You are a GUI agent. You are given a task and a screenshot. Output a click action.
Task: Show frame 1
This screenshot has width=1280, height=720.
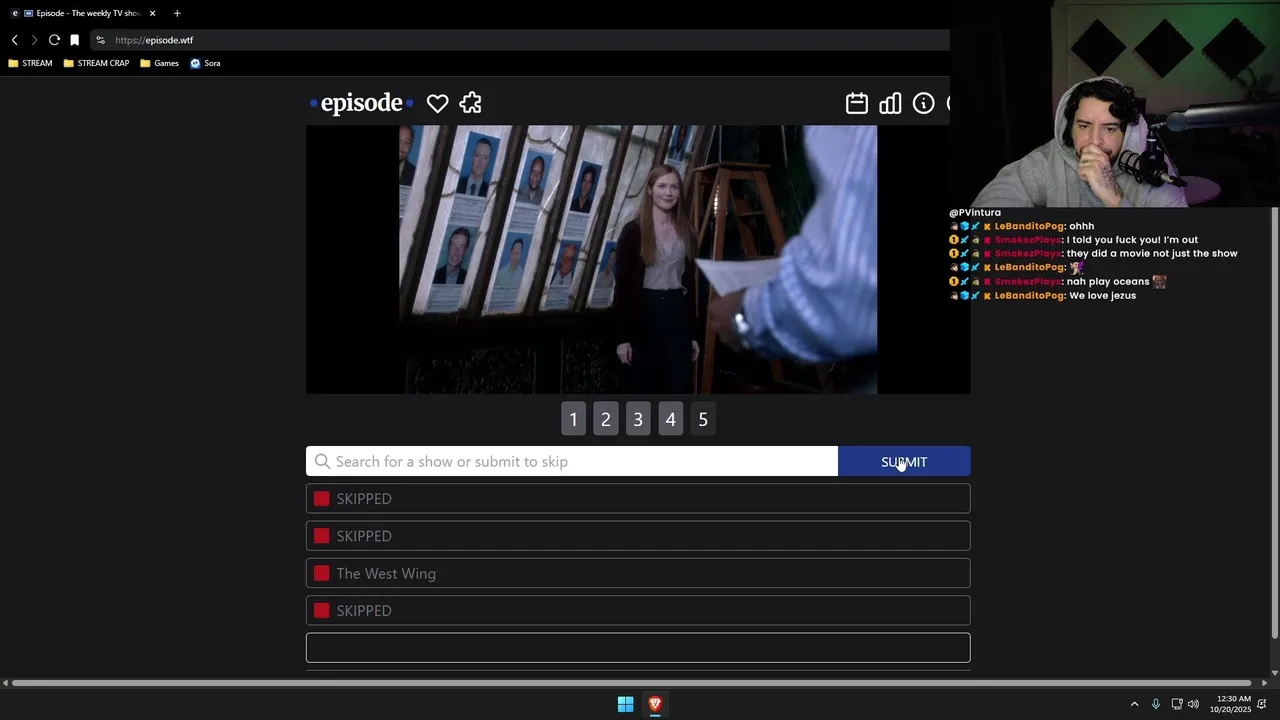tap(573, 419)
